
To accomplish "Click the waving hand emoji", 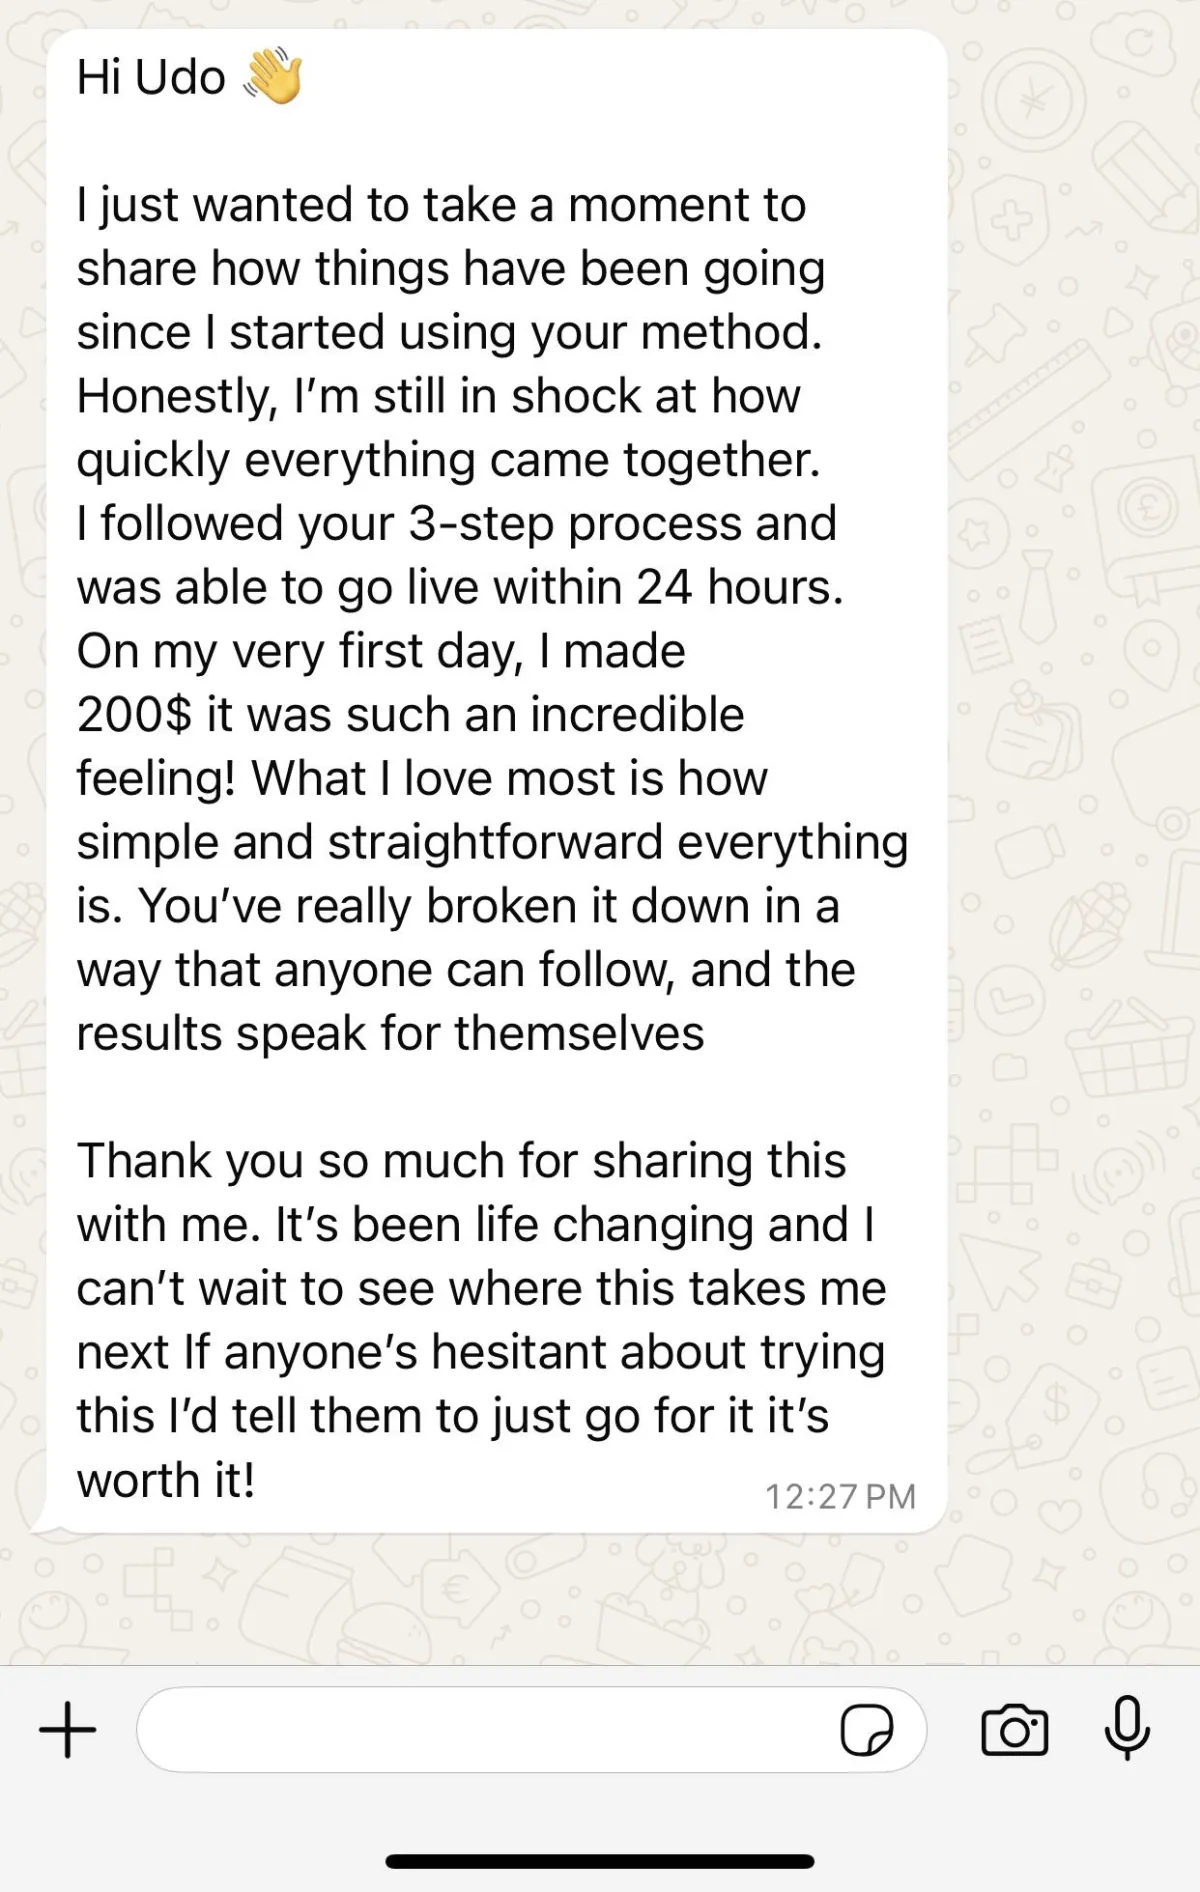I will tap(273, 76).
